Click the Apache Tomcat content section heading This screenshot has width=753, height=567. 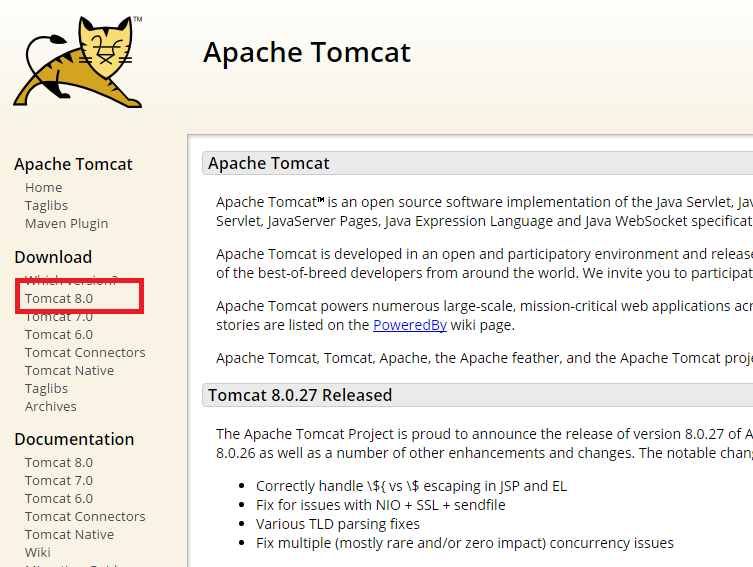(x=269, y=163)
